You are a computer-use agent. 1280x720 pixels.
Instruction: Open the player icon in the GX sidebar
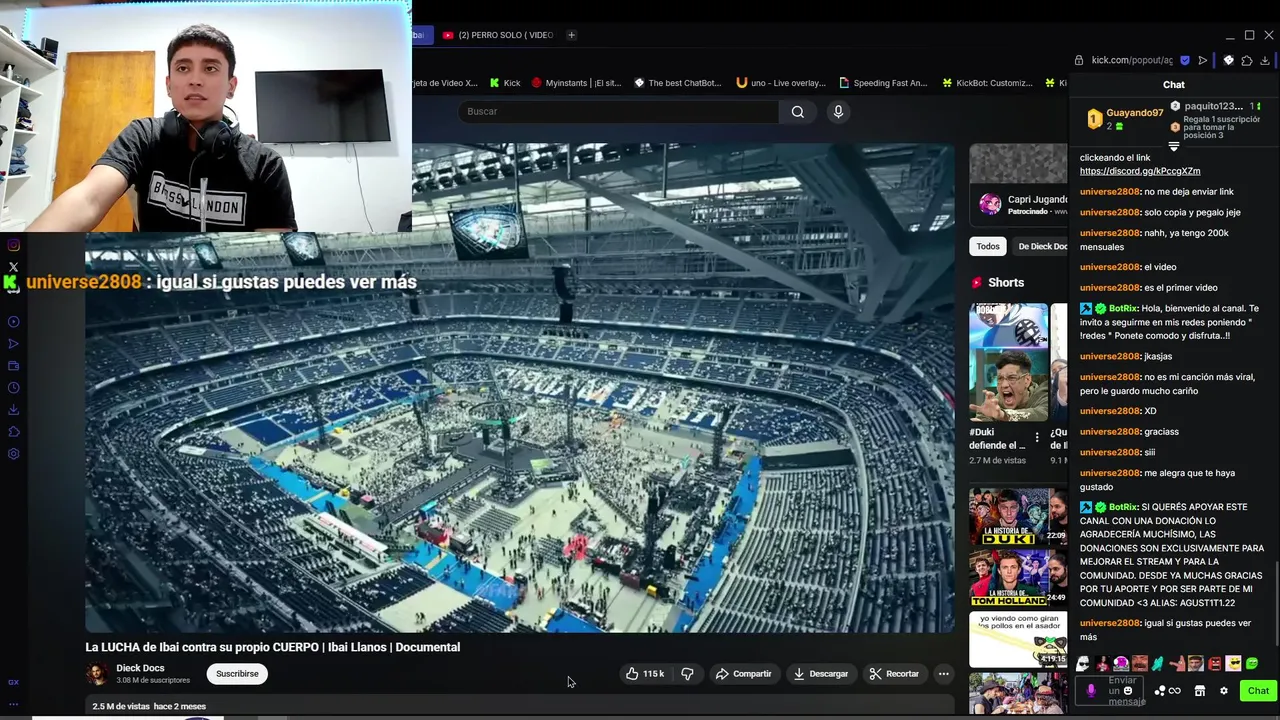(x=13, y=322)
